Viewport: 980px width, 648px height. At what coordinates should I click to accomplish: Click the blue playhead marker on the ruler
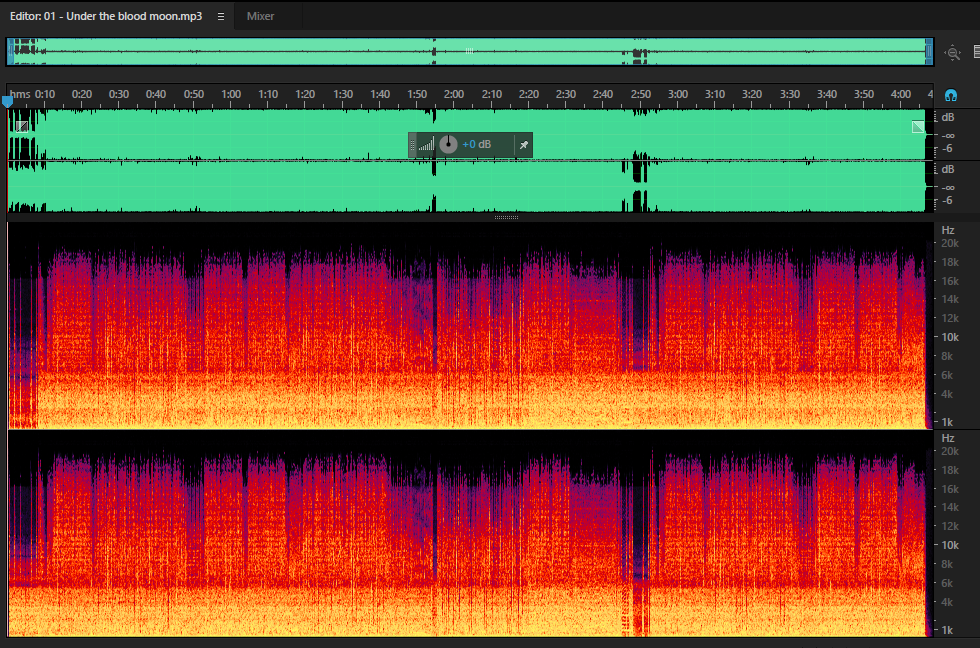tap(8, 101)
